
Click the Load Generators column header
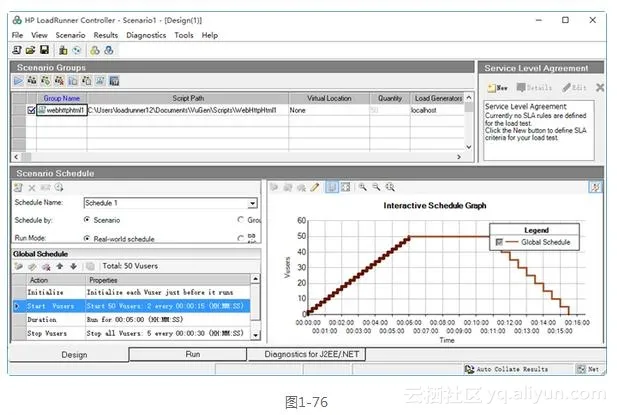coord(438,98)
